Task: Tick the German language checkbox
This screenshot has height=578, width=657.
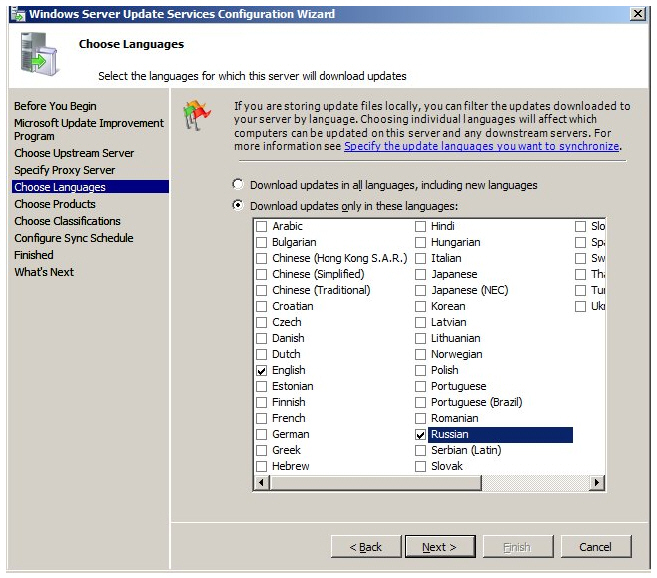Action: (261, 434)
